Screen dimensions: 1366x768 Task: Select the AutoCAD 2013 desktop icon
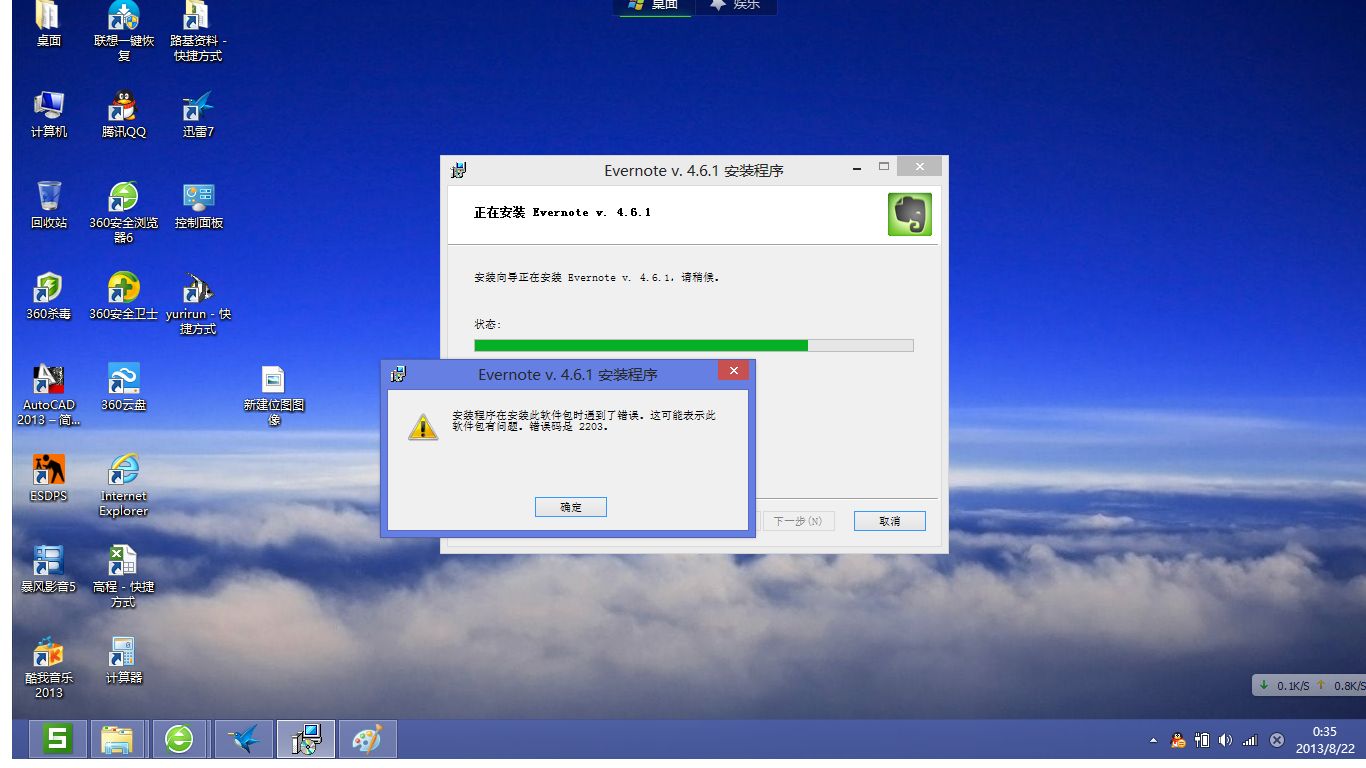49,394
